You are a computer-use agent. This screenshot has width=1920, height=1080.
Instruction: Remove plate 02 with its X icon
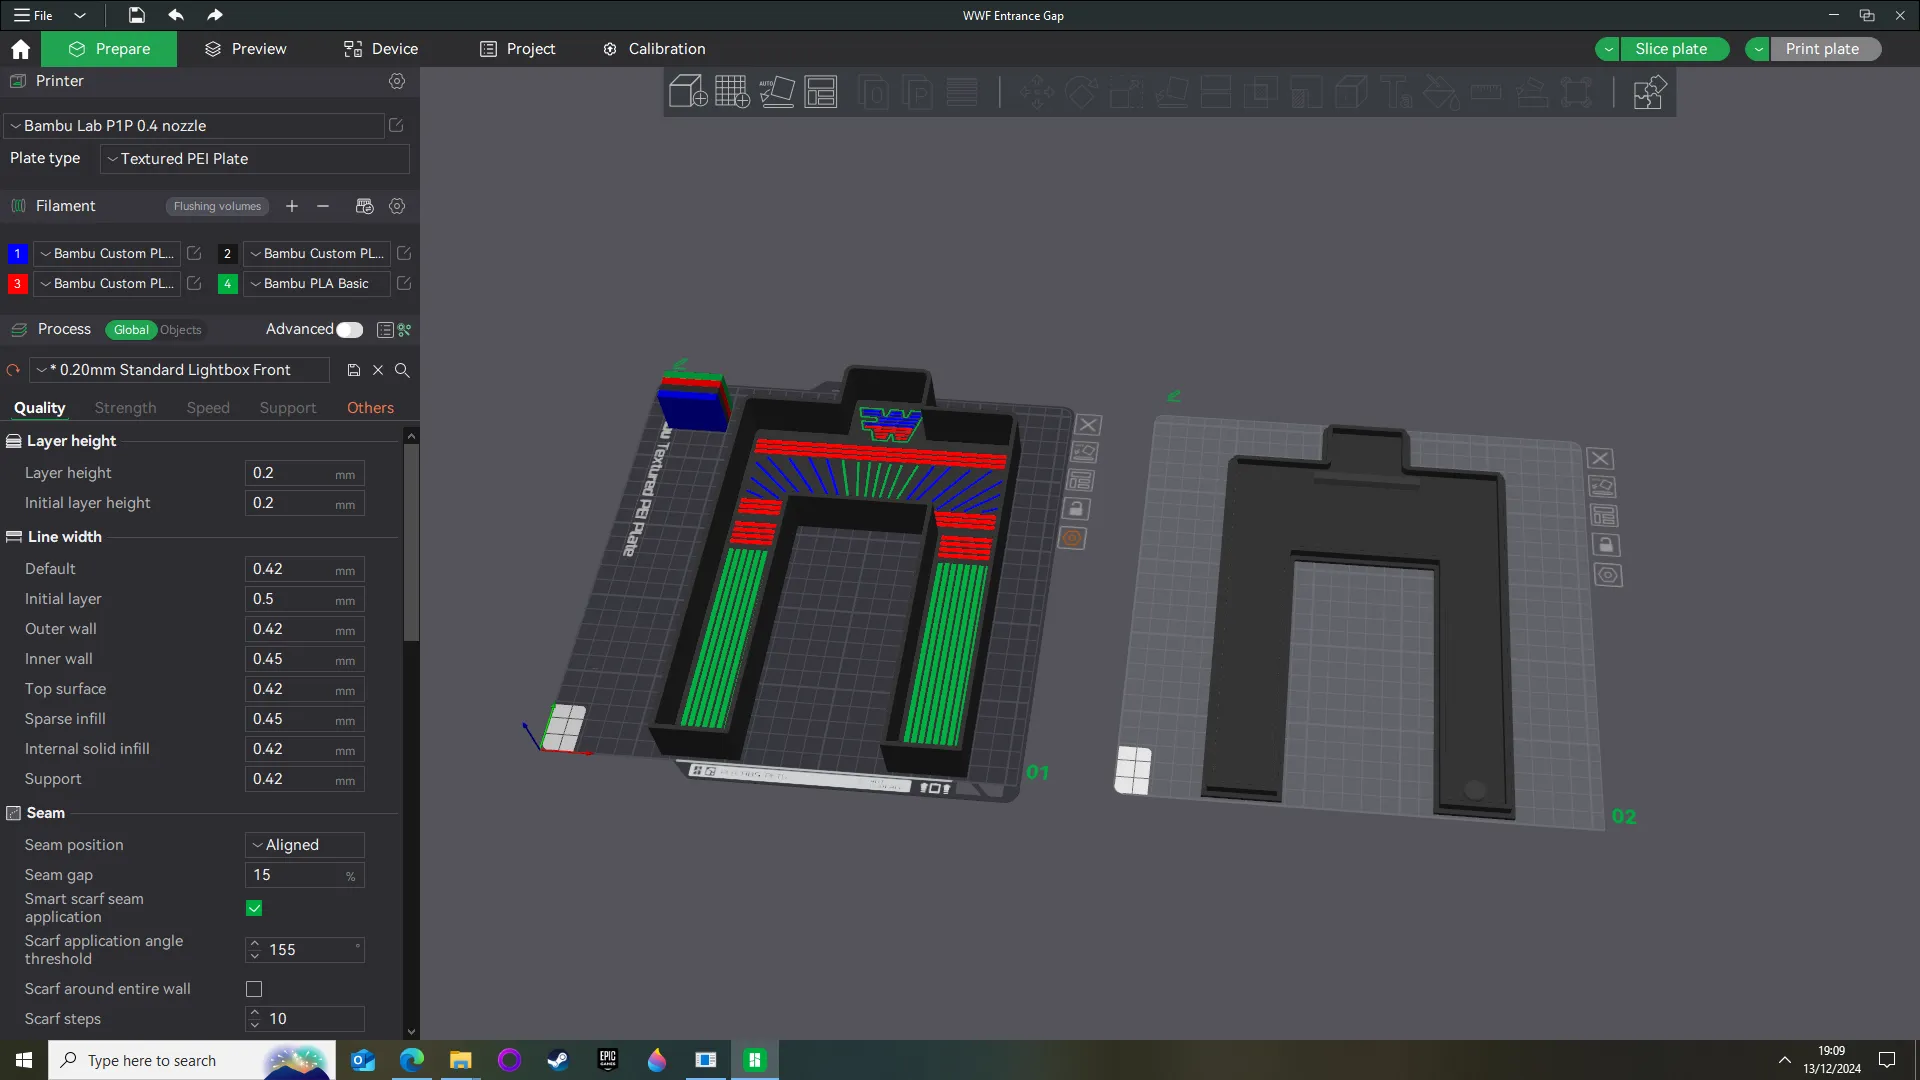pos(1600,458)
